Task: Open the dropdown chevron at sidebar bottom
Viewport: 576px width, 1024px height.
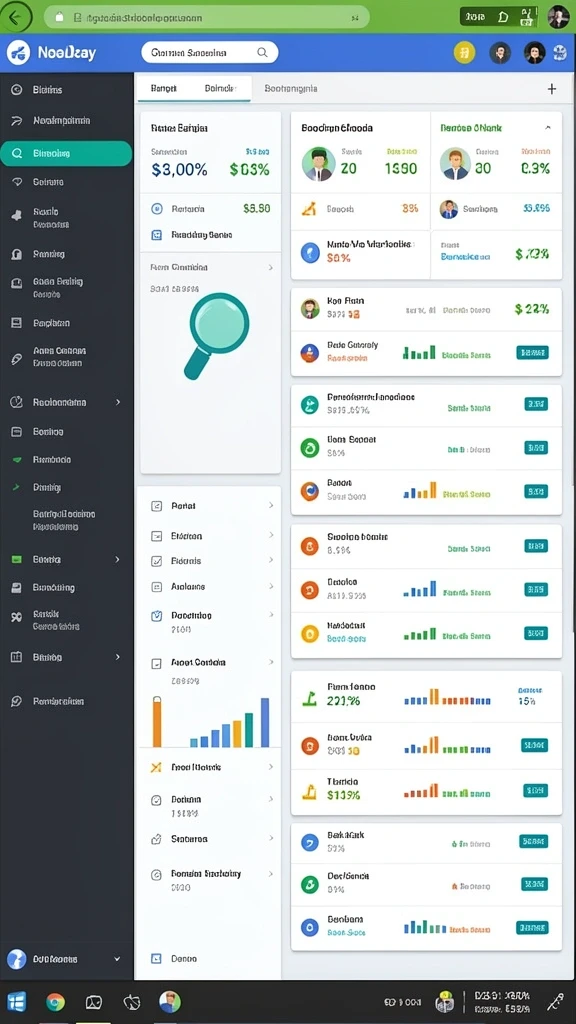Action: point(117,959)
